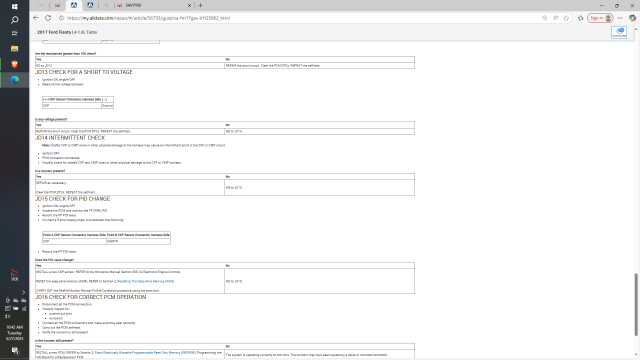Follow the GO to JD16 link under JD15

point(238,281)
